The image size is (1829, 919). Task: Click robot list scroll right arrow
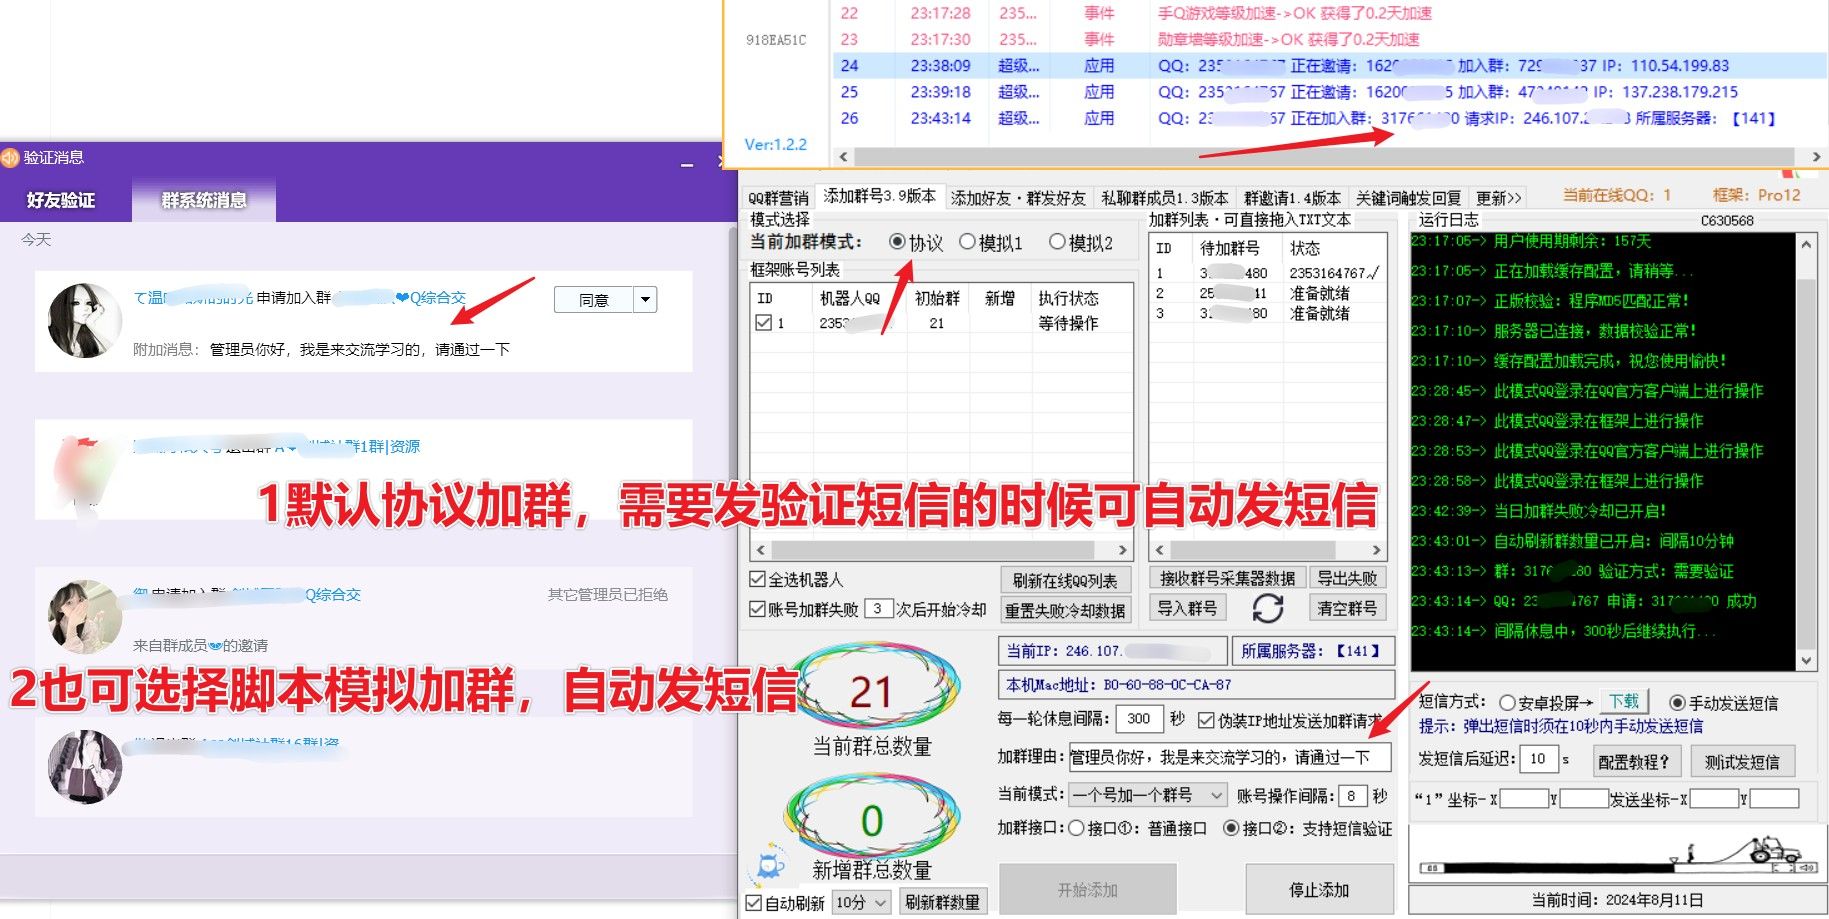click(1123, 550)
